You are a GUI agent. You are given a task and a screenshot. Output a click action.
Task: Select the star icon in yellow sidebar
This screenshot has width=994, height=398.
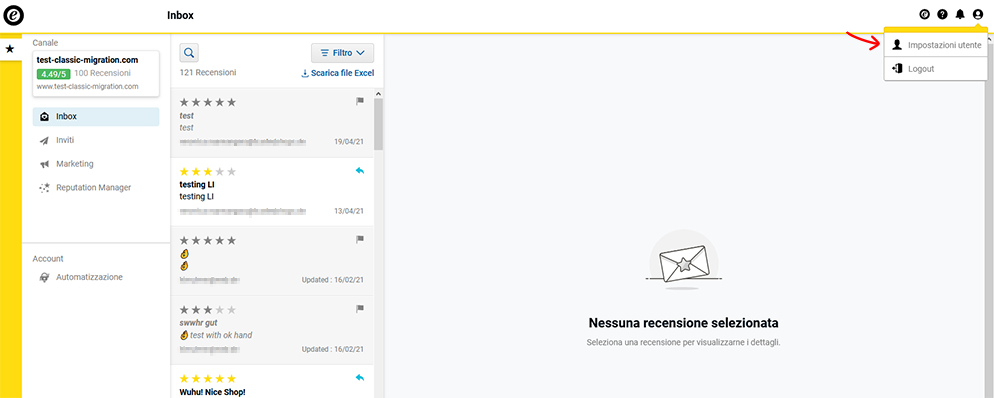(10, 49)
